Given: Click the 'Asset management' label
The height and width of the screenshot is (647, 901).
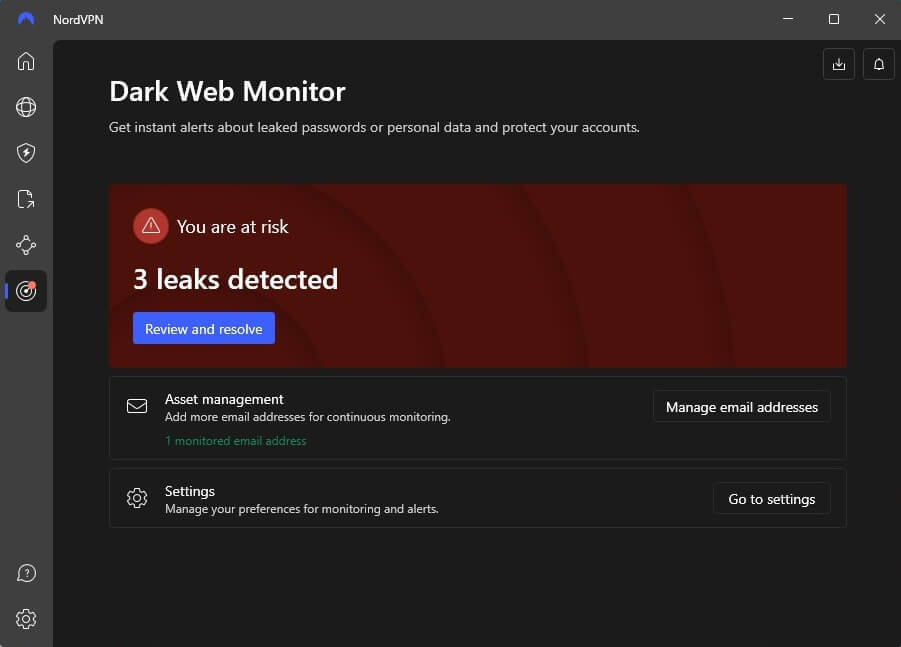Looking at the screenshot, I should pyautogui.click(x=224, y=399).
